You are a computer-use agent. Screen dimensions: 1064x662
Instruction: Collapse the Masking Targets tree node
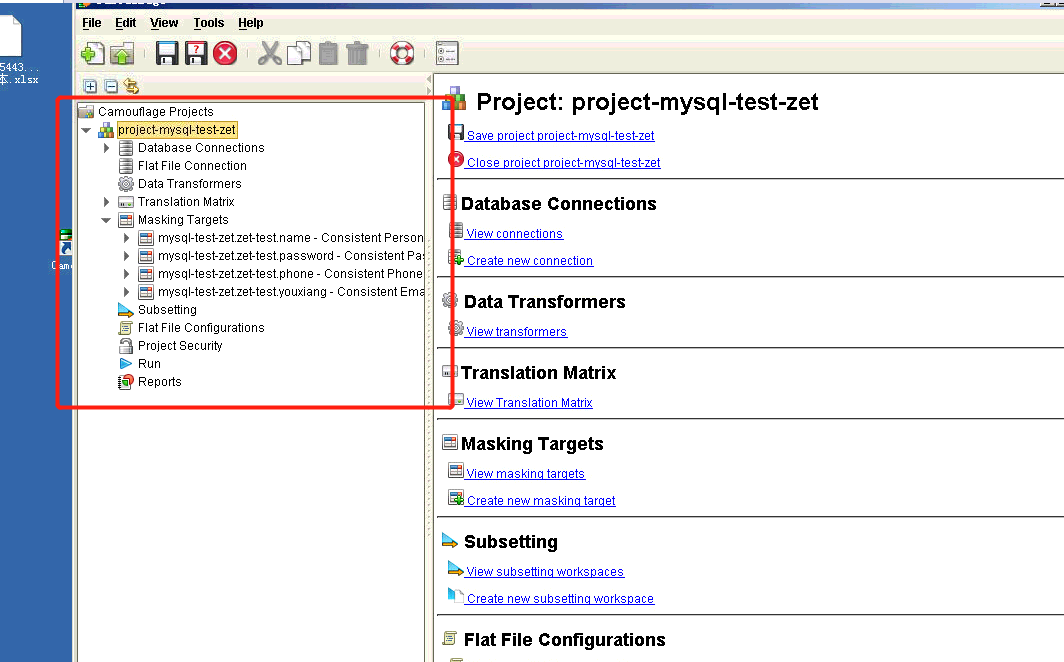tap(106, 220)
